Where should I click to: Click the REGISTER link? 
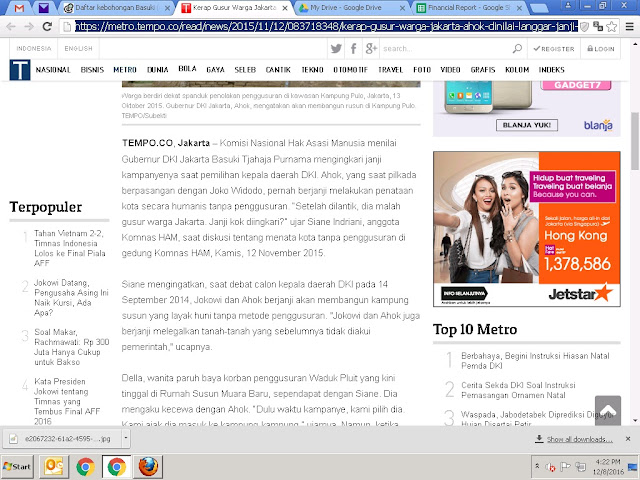(554, 49)
